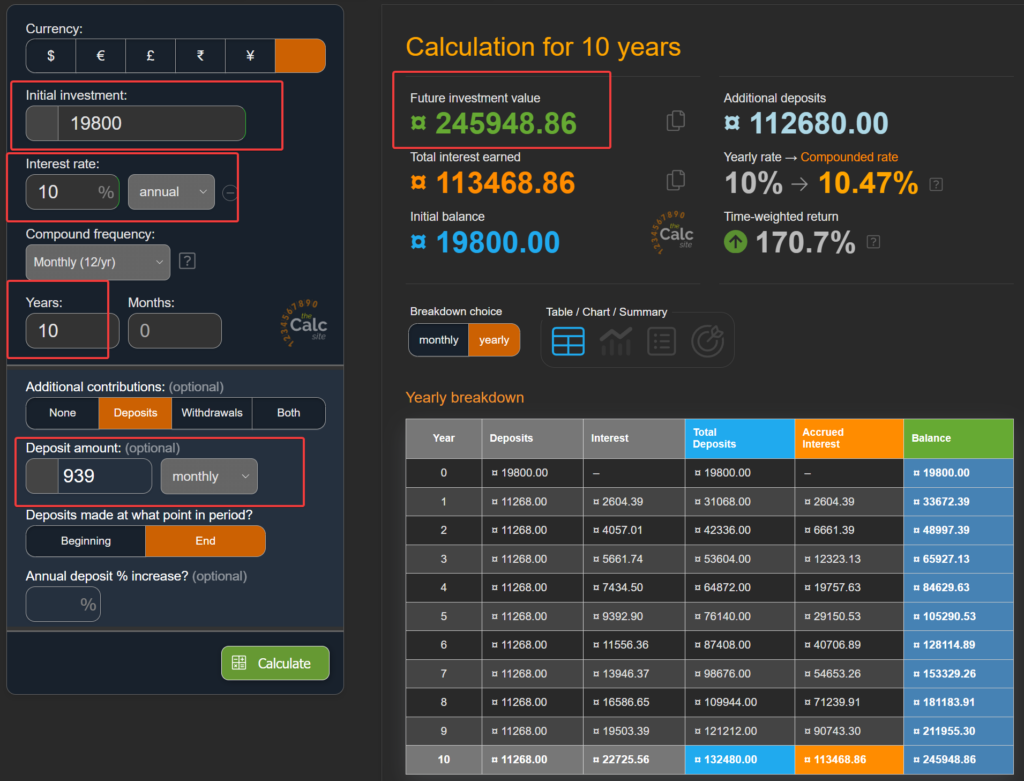Copy the future investment value
Viewport: 1024px width, 781px height.
[676, 121]
